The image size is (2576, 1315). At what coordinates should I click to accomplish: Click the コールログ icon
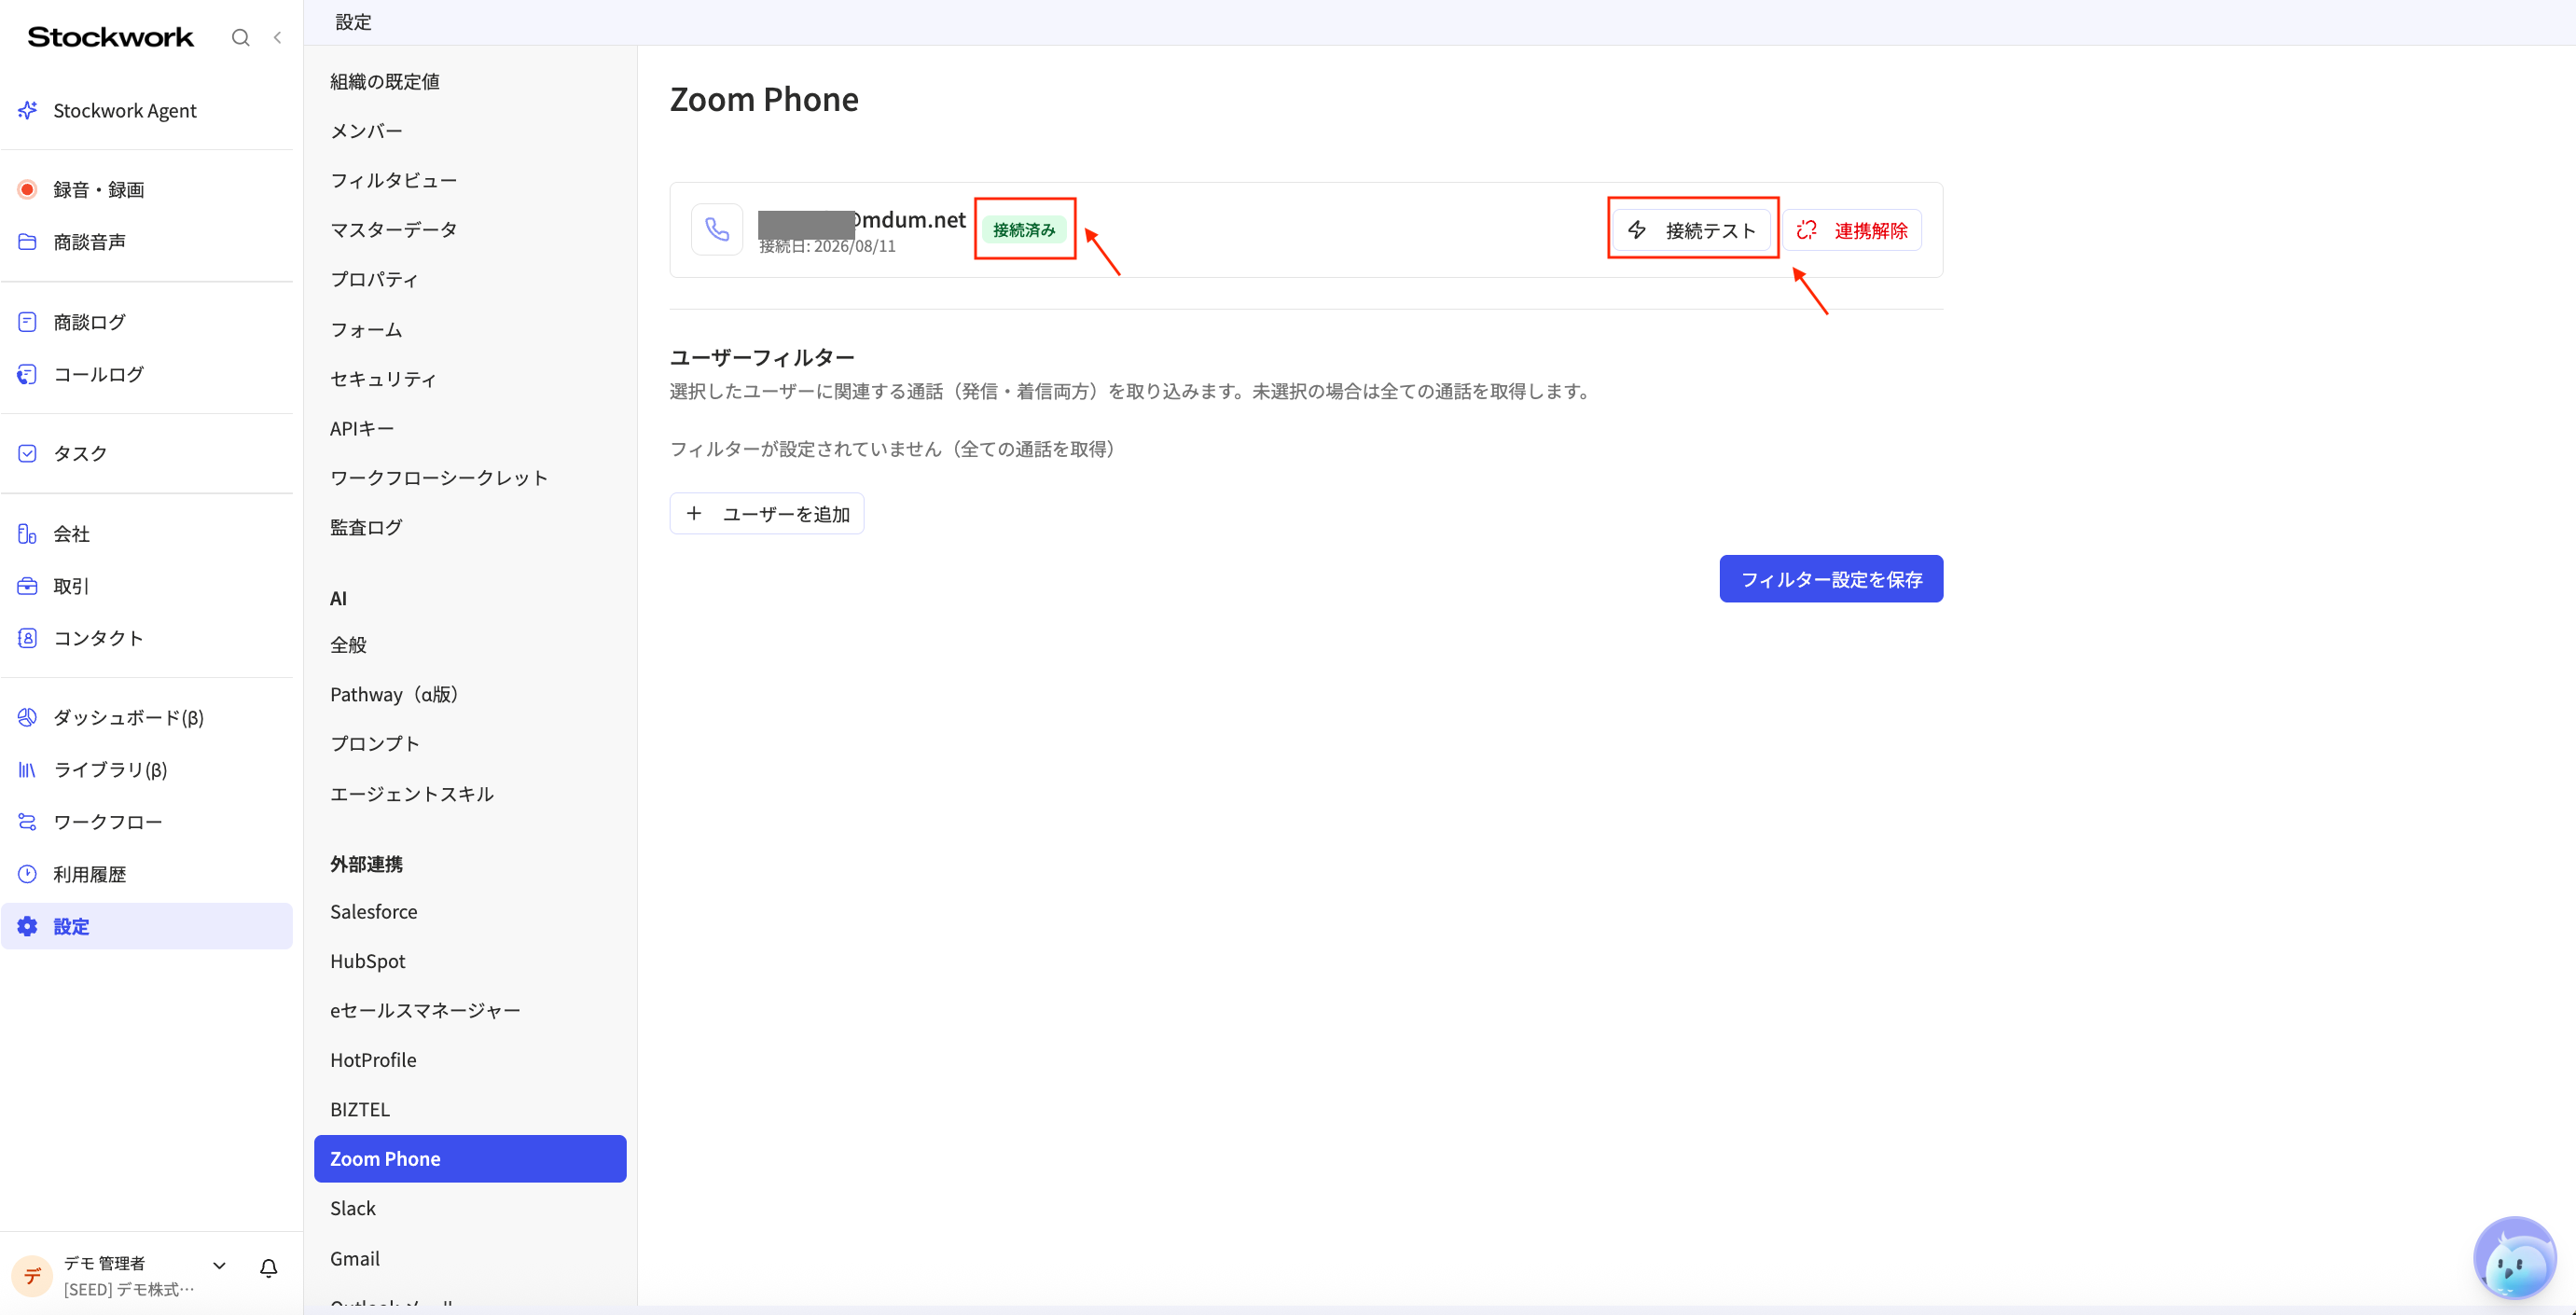tap(28, 374)
